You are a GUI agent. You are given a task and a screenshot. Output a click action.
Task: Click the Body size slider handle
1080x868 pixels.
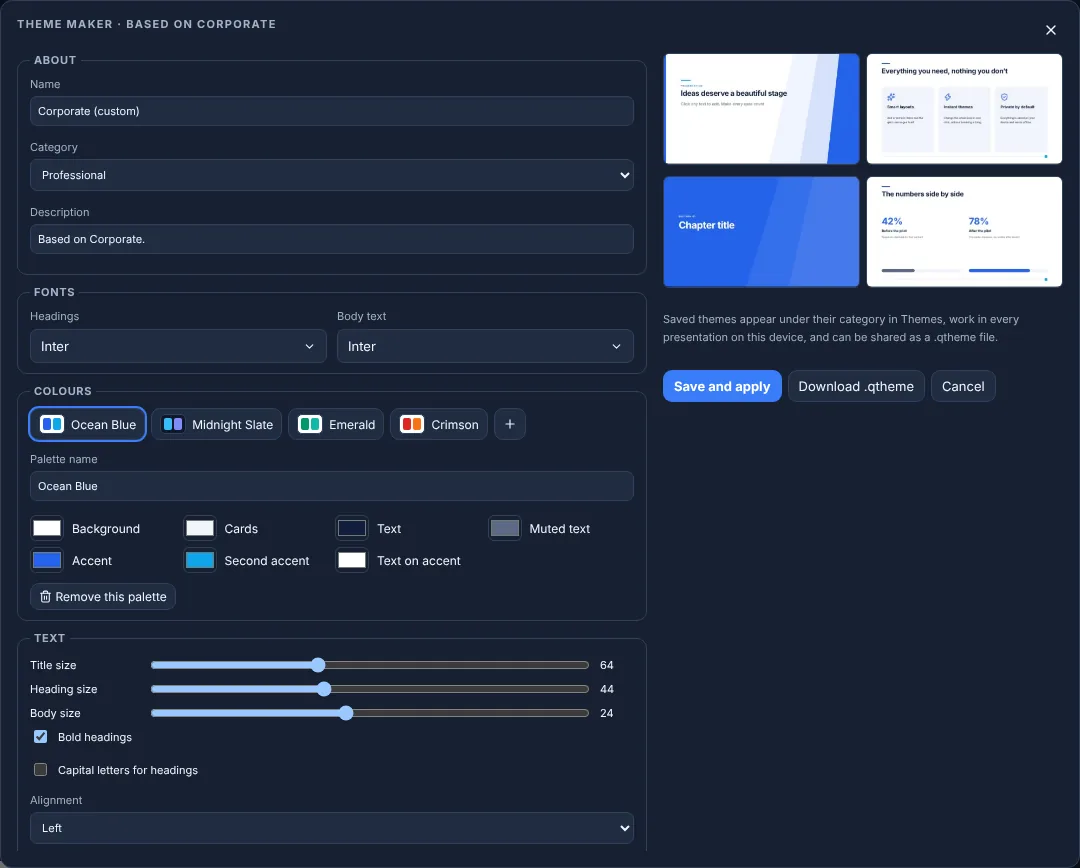[346, 713]
